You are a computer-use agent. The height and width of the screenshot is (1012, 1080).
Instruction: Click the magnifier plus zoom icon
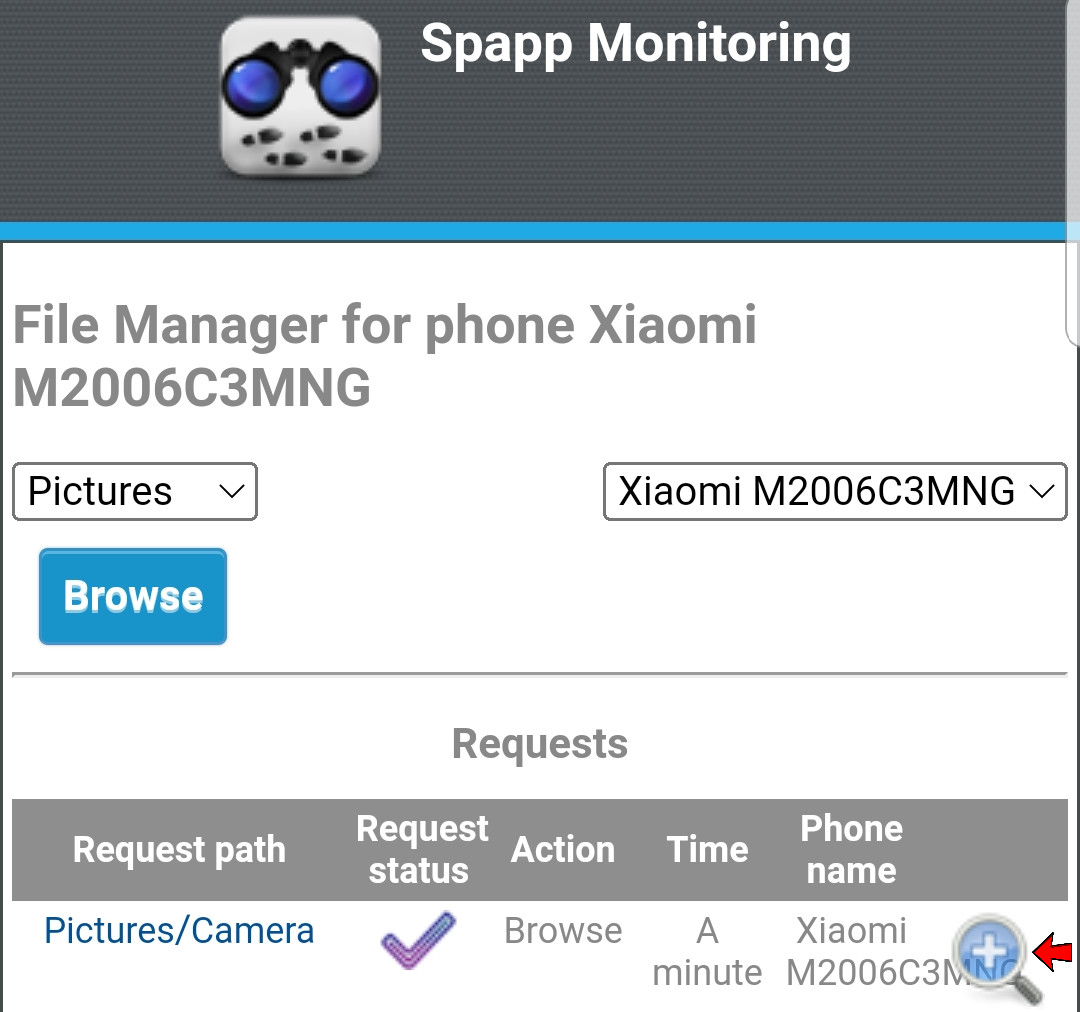click(997, 958)
